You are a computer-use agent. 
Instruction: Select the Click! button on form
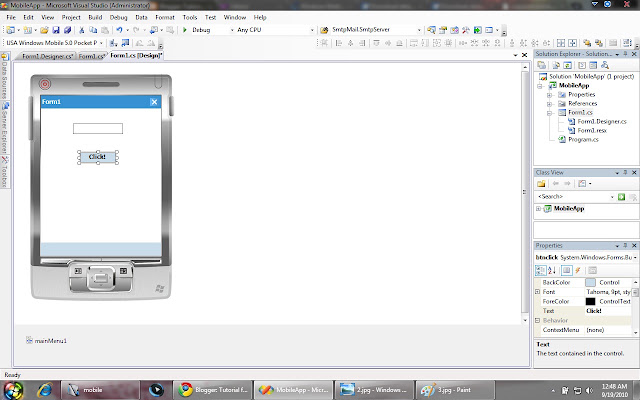point(98,157)
